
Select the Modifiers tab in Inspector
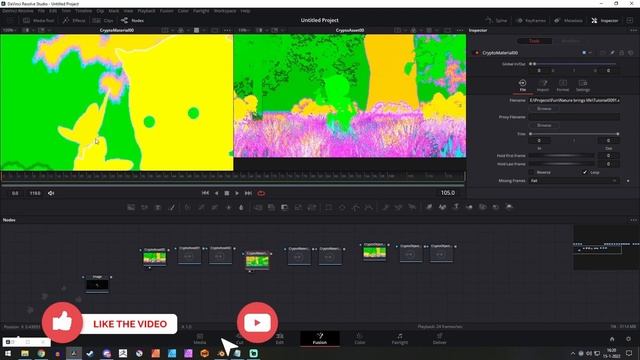coord(571,41)
